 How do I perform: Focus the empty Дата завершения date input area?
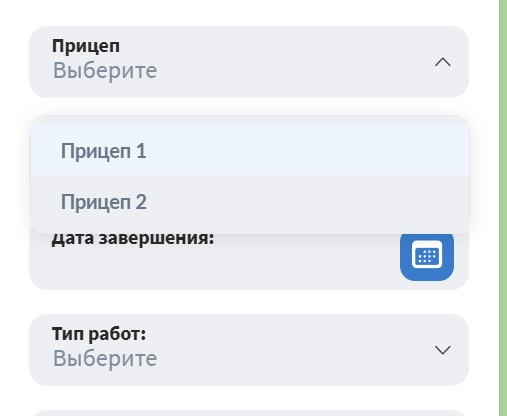coord(213,267)
